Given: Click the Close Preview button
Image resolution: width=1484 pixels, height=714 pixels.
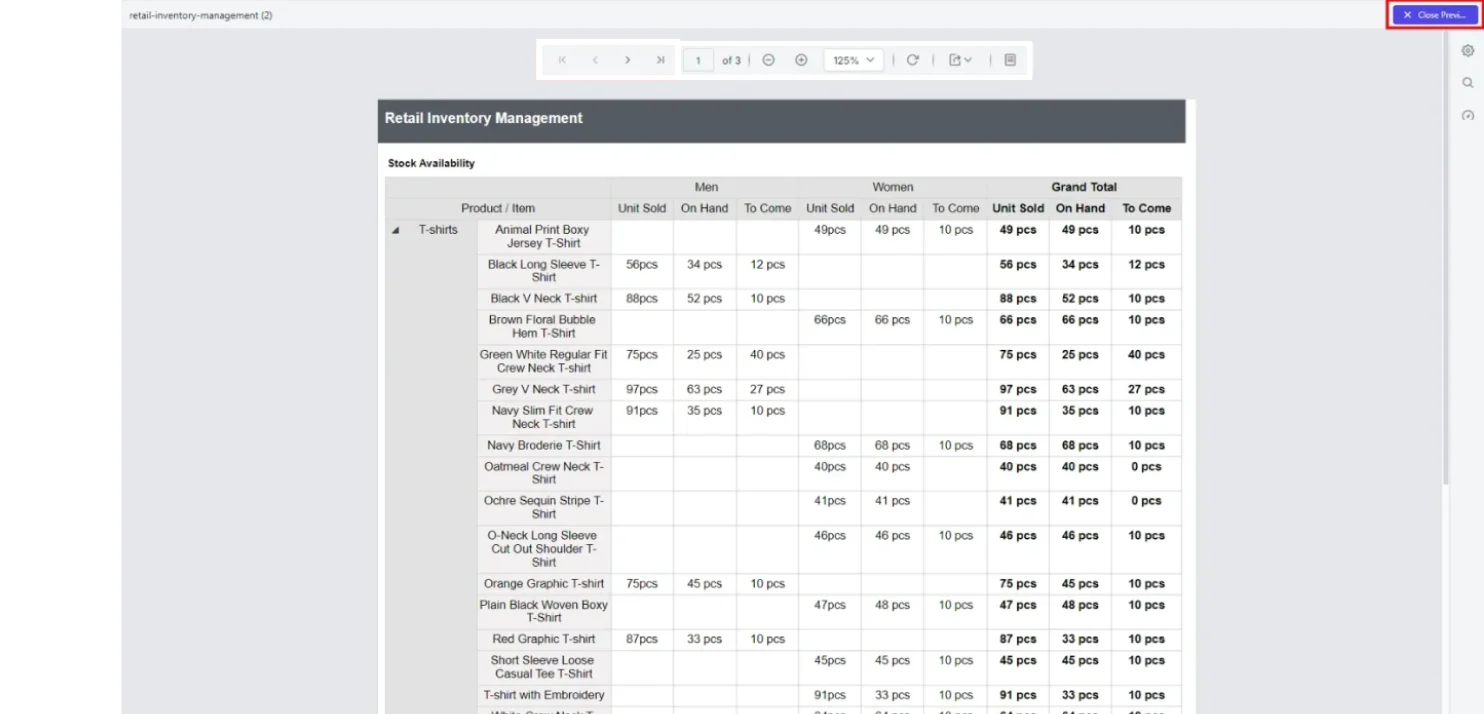Looking at the screenshot, I should pos(1434,14).
